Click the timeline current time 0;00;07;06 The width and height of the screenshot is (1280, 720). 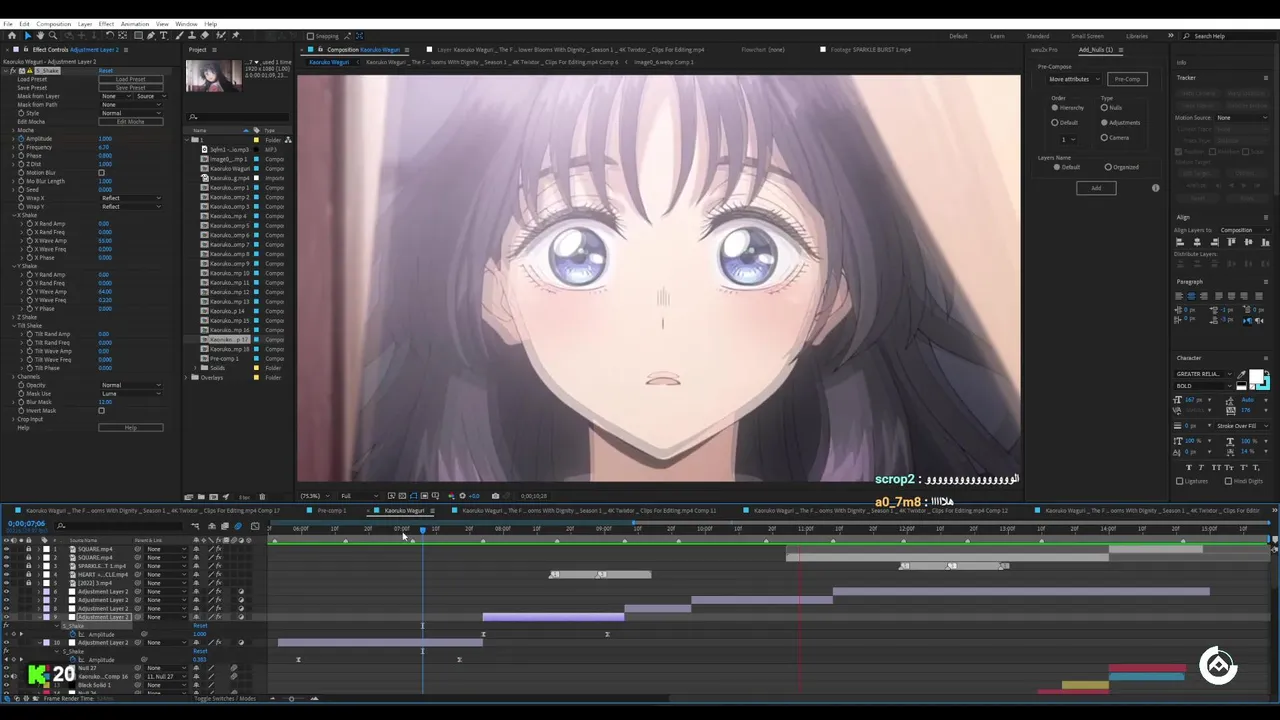pos(27,524)
